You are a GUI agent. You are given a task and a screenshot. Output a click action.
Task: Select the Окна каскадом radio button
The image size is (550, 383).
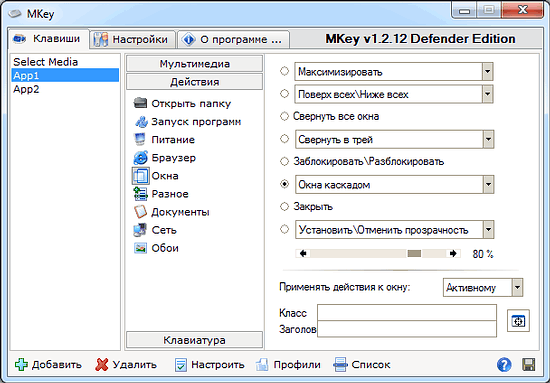284,184
